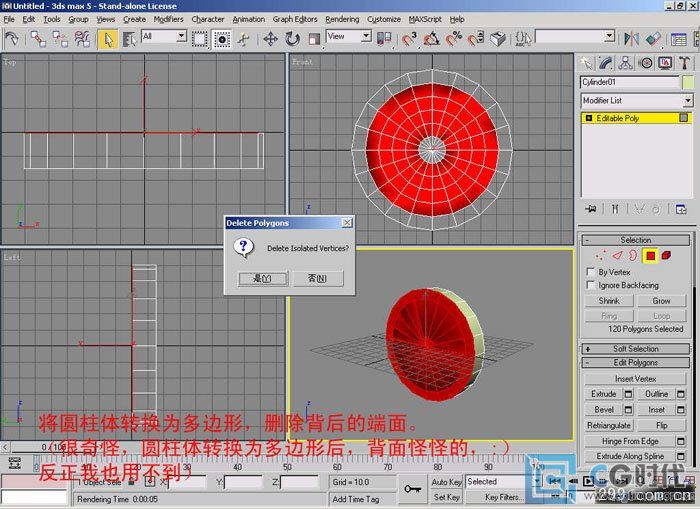Select the Select and Manipulate tool
The width and height of the screenshot is (700, 509).
click(x=243, y=39)
